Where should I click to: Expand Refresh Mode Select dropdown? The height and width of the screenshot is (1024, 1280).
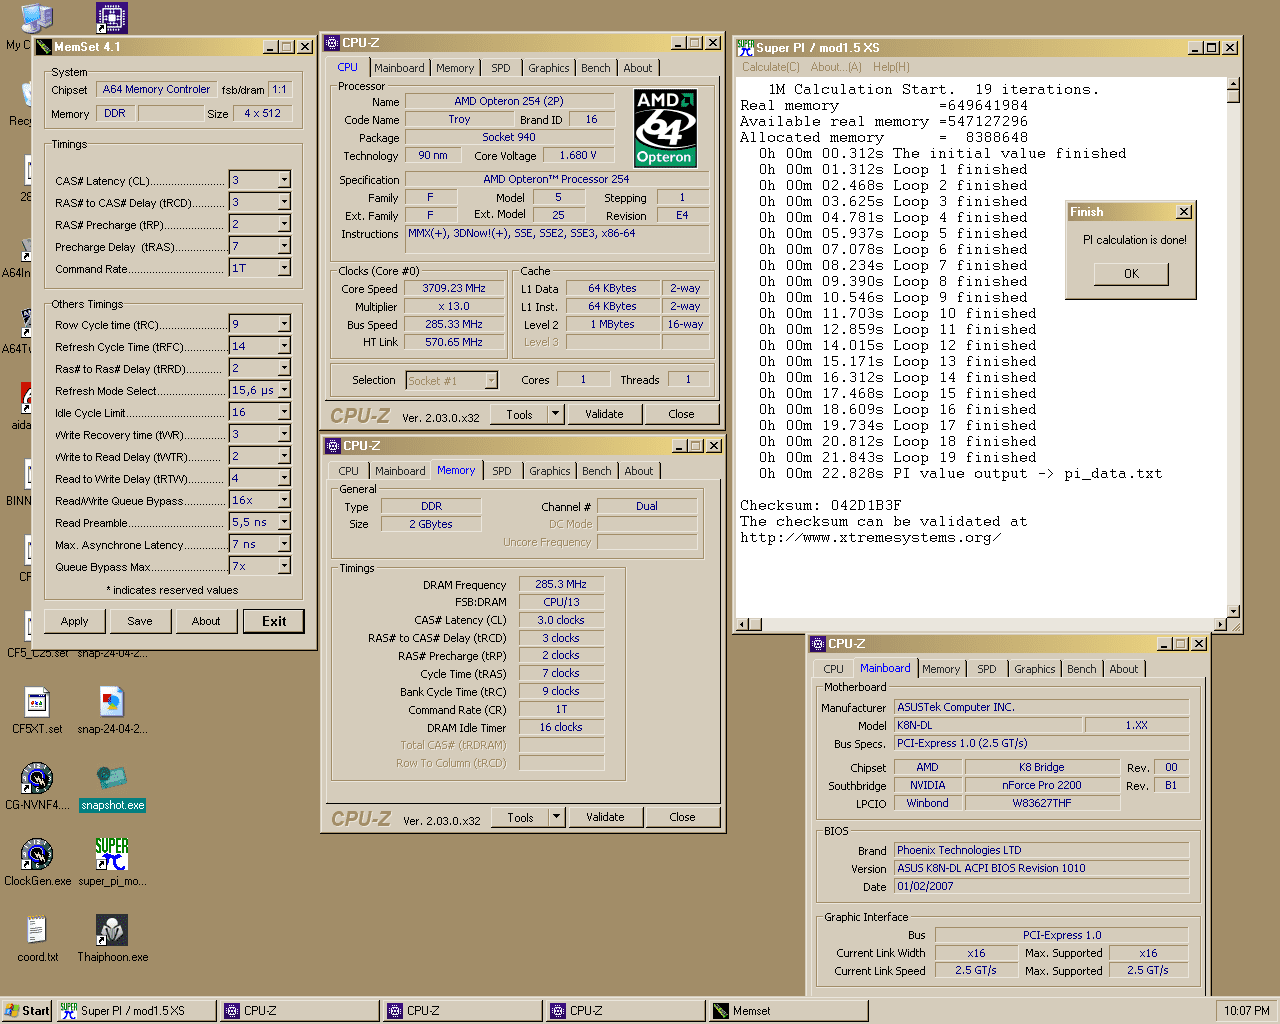(x=284, y=390)
